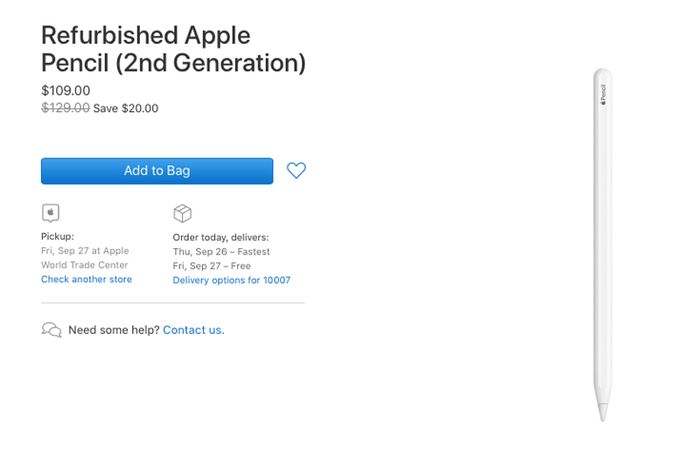Click the Apple Store pickup icon

tap(50, 213)
